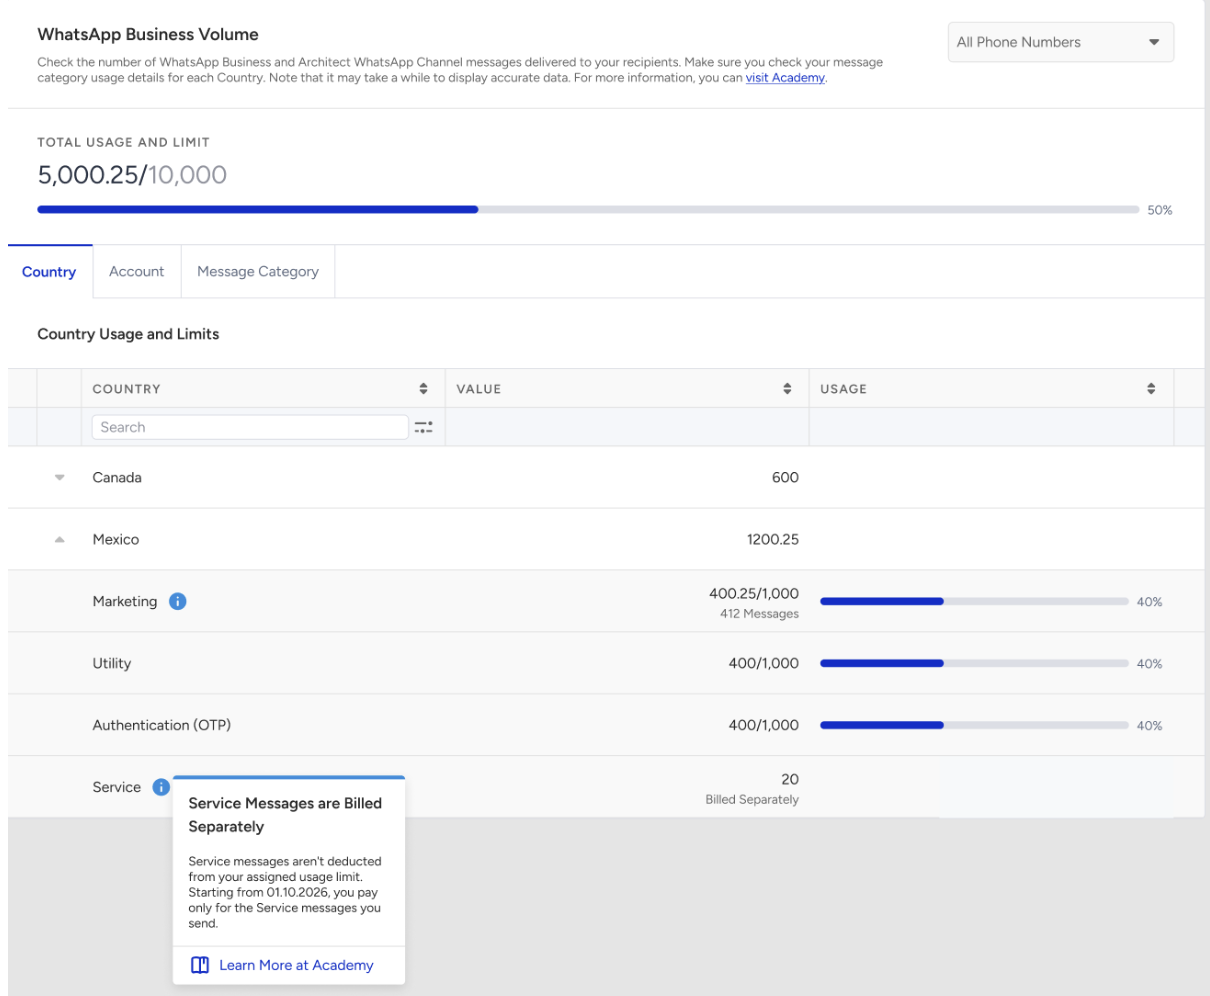Switch to the Account tab

coord(137,271)
